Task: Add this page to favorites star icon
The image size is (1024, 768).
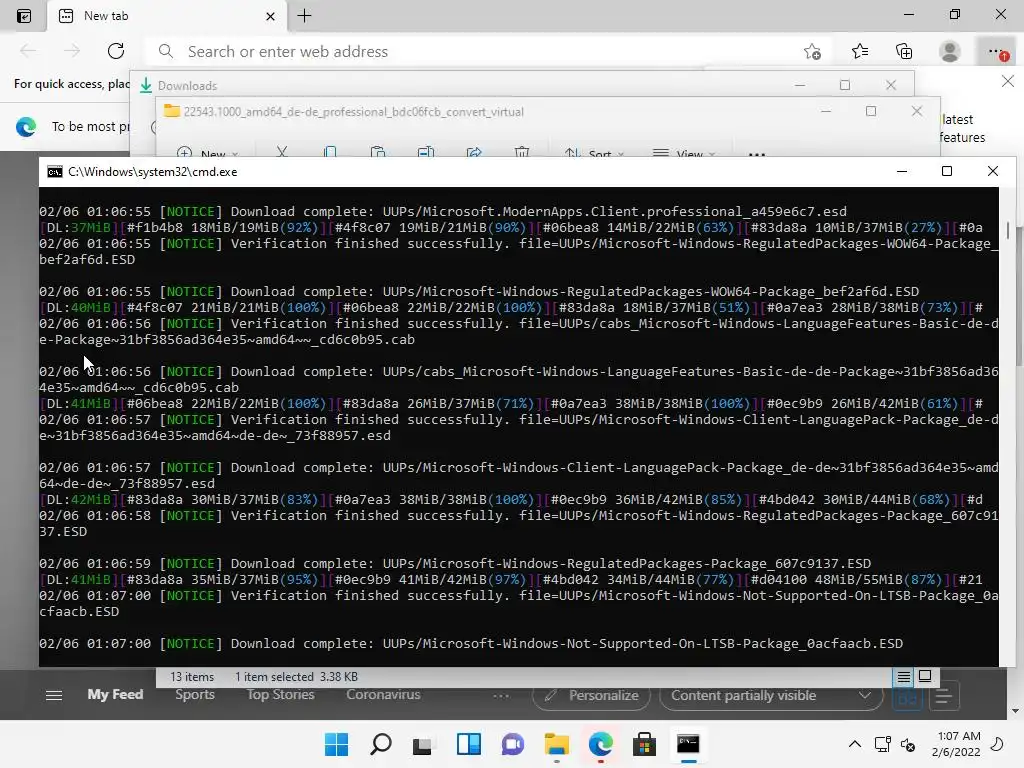Action: tap(812, 52)
